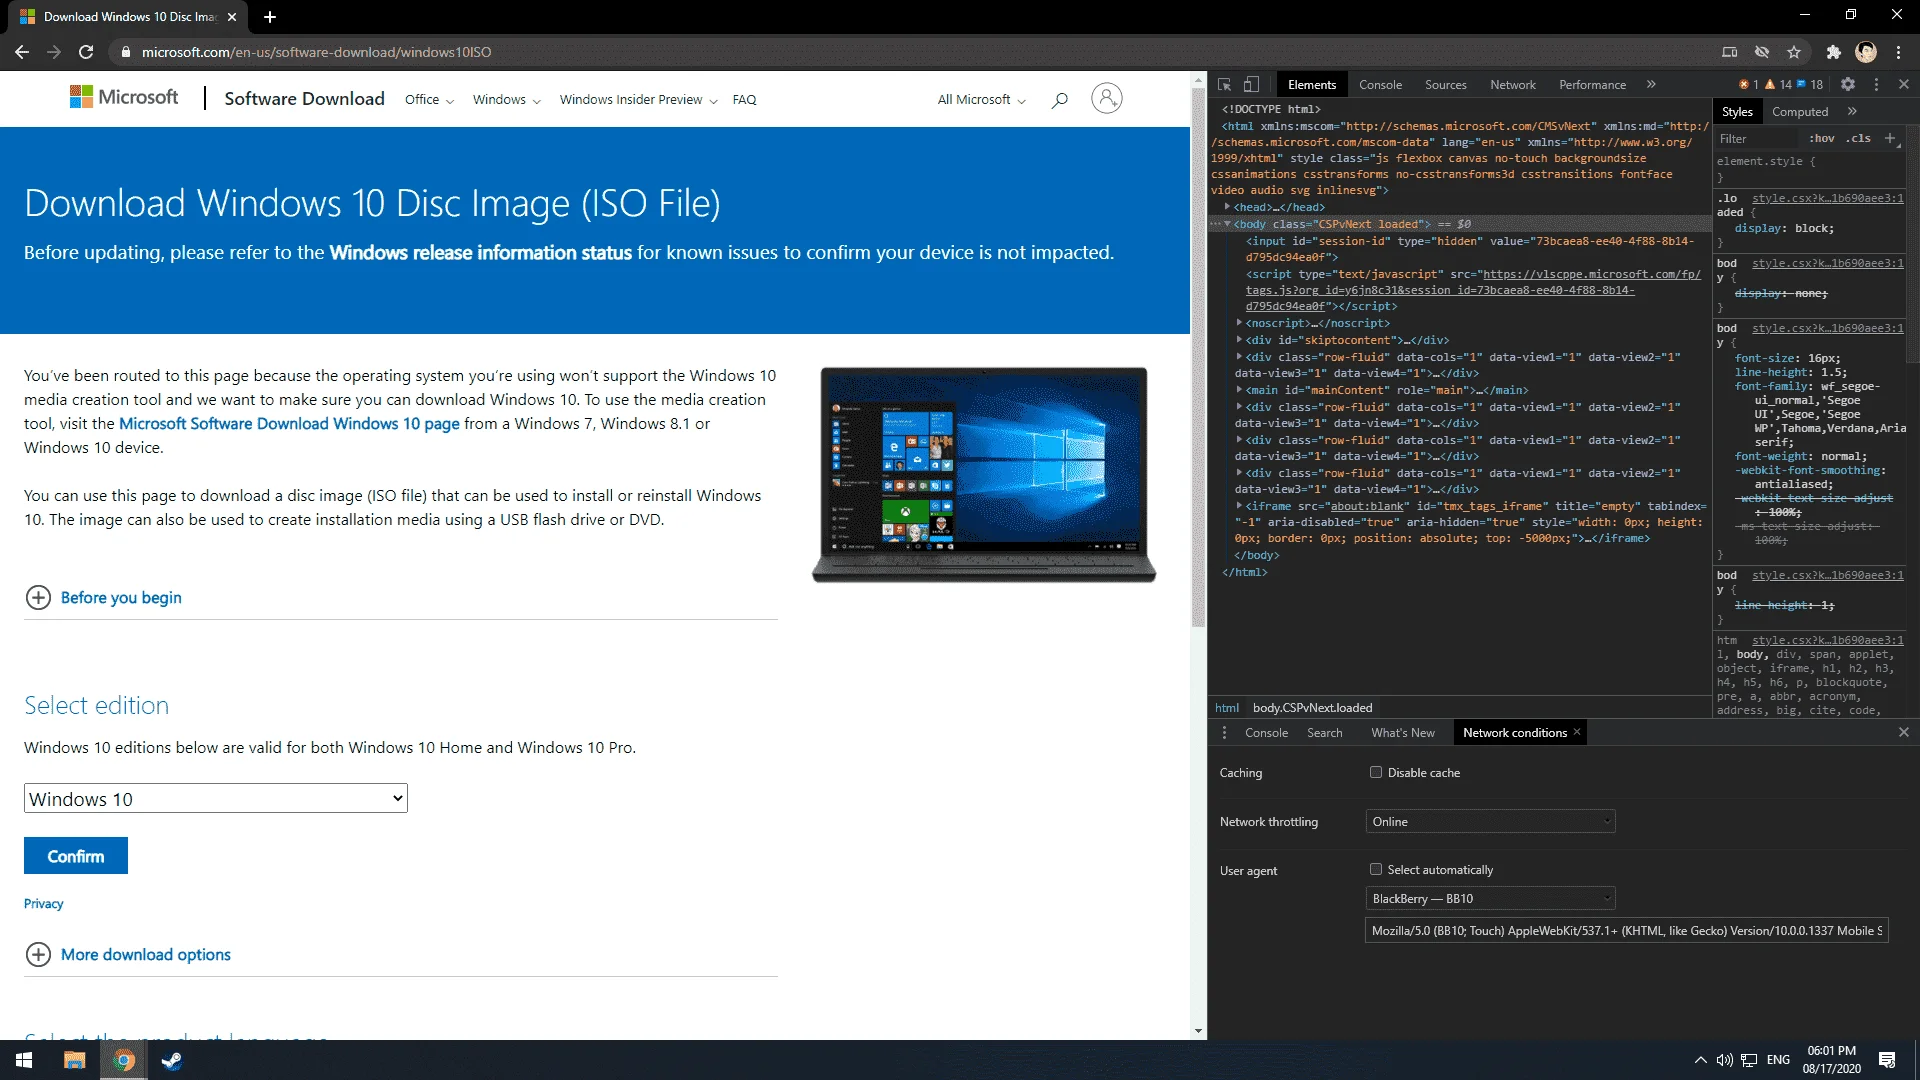Open the Privacy link
The image size is (1920, 1080).
(x=43, y=903)
